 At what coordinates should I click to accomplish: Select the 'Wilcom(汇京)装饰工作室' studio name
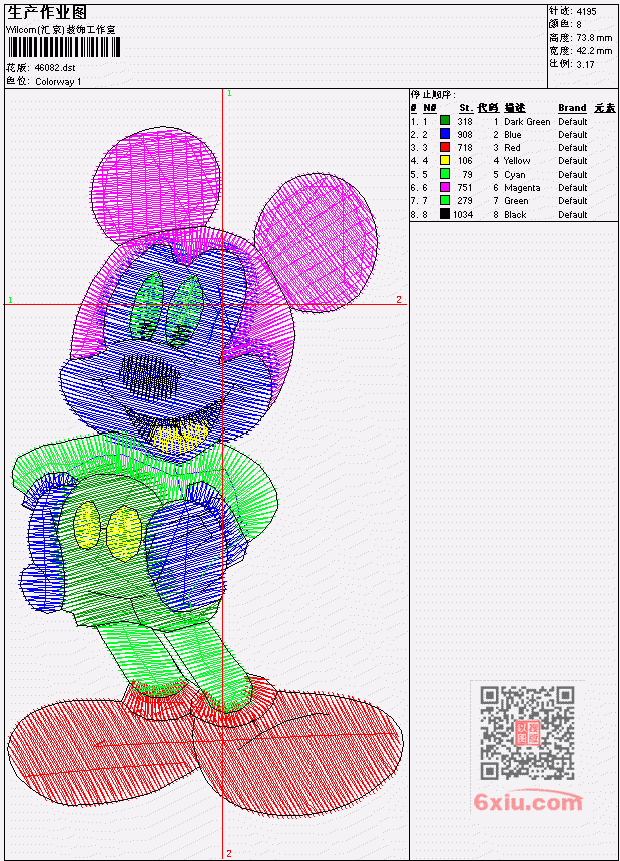click(60, 30)
